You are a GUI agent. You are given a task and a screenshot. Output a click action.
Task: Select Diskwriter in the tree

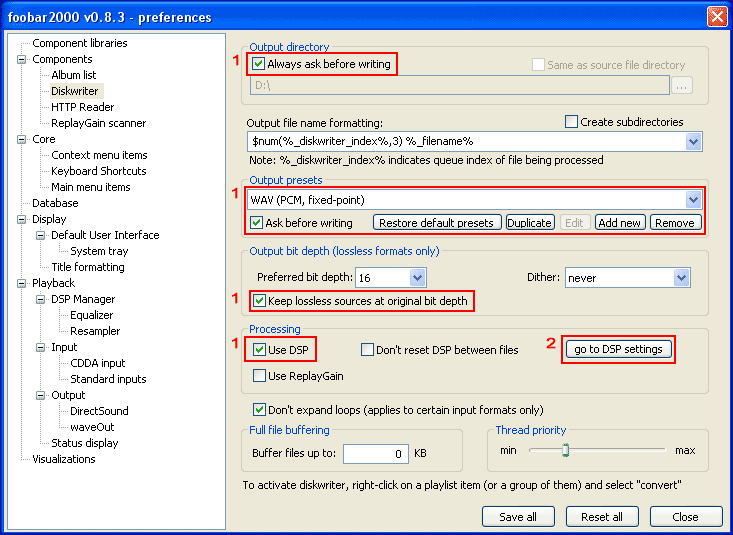75,91
